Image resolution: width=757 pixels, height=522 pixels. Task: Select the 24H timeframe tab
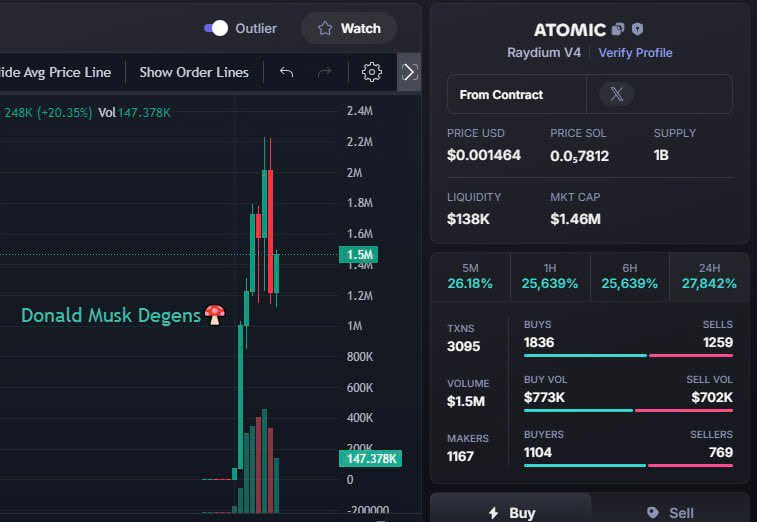click(709, 277)
